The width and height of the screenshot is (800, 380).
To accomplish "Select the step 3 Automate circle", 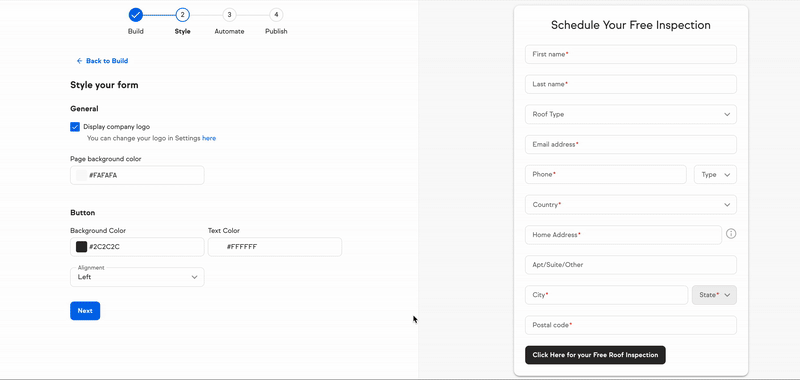I will [x=229, y=15].
